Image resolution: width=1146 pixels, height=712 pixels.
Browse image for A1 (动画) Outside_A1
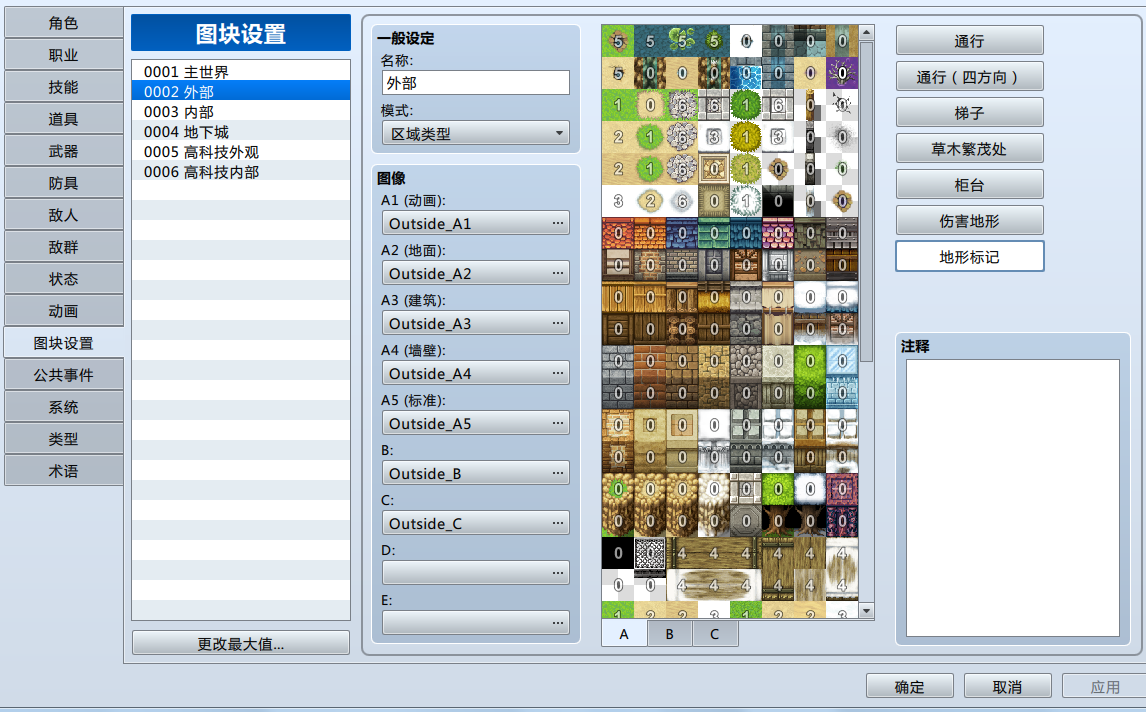click(475, 223)
